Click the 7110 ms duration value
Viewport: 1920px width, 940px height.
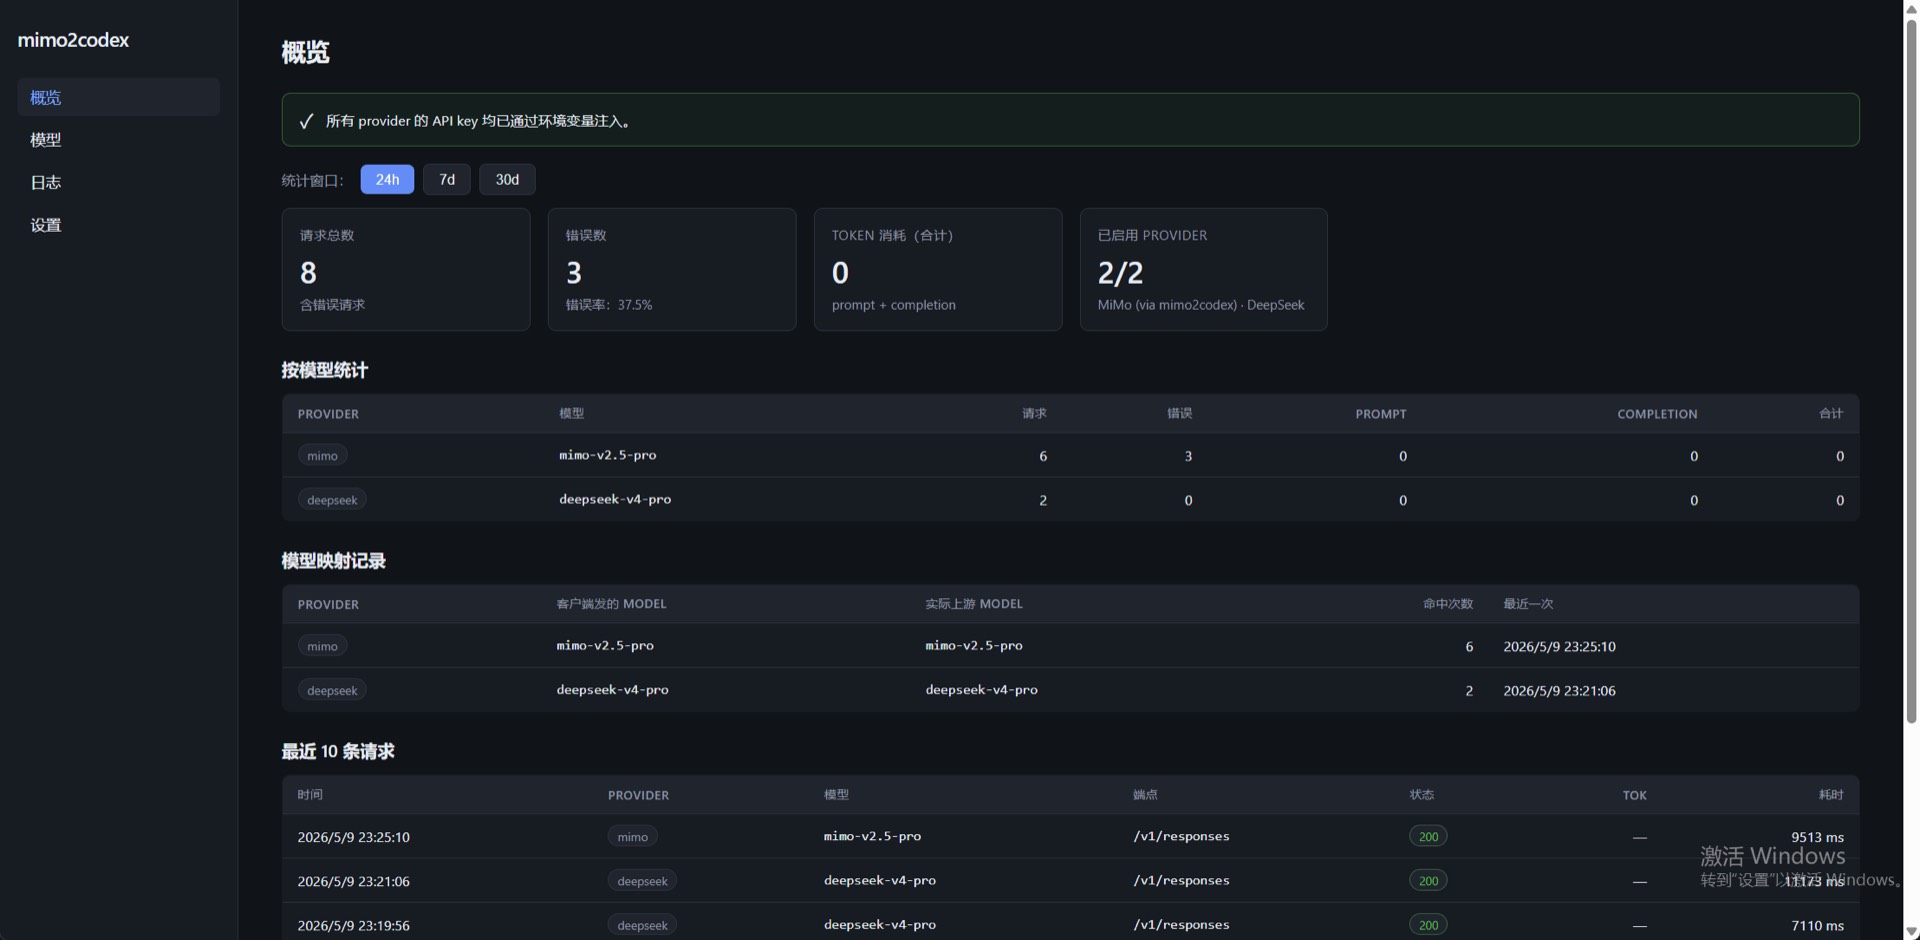[x=1817, y=925]
